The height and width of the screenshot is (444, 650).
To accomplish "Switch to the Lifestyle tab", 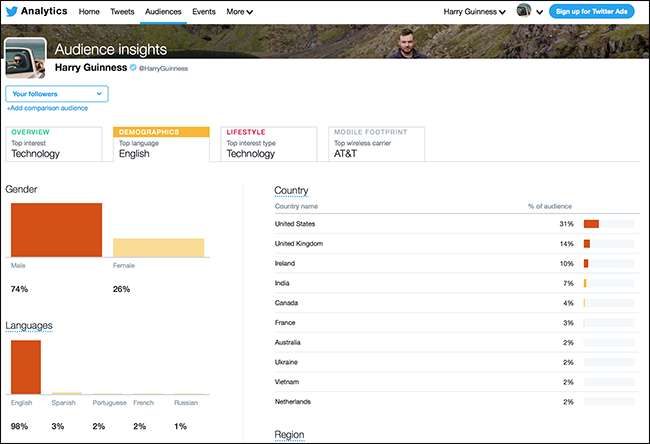I will (269, 144).
